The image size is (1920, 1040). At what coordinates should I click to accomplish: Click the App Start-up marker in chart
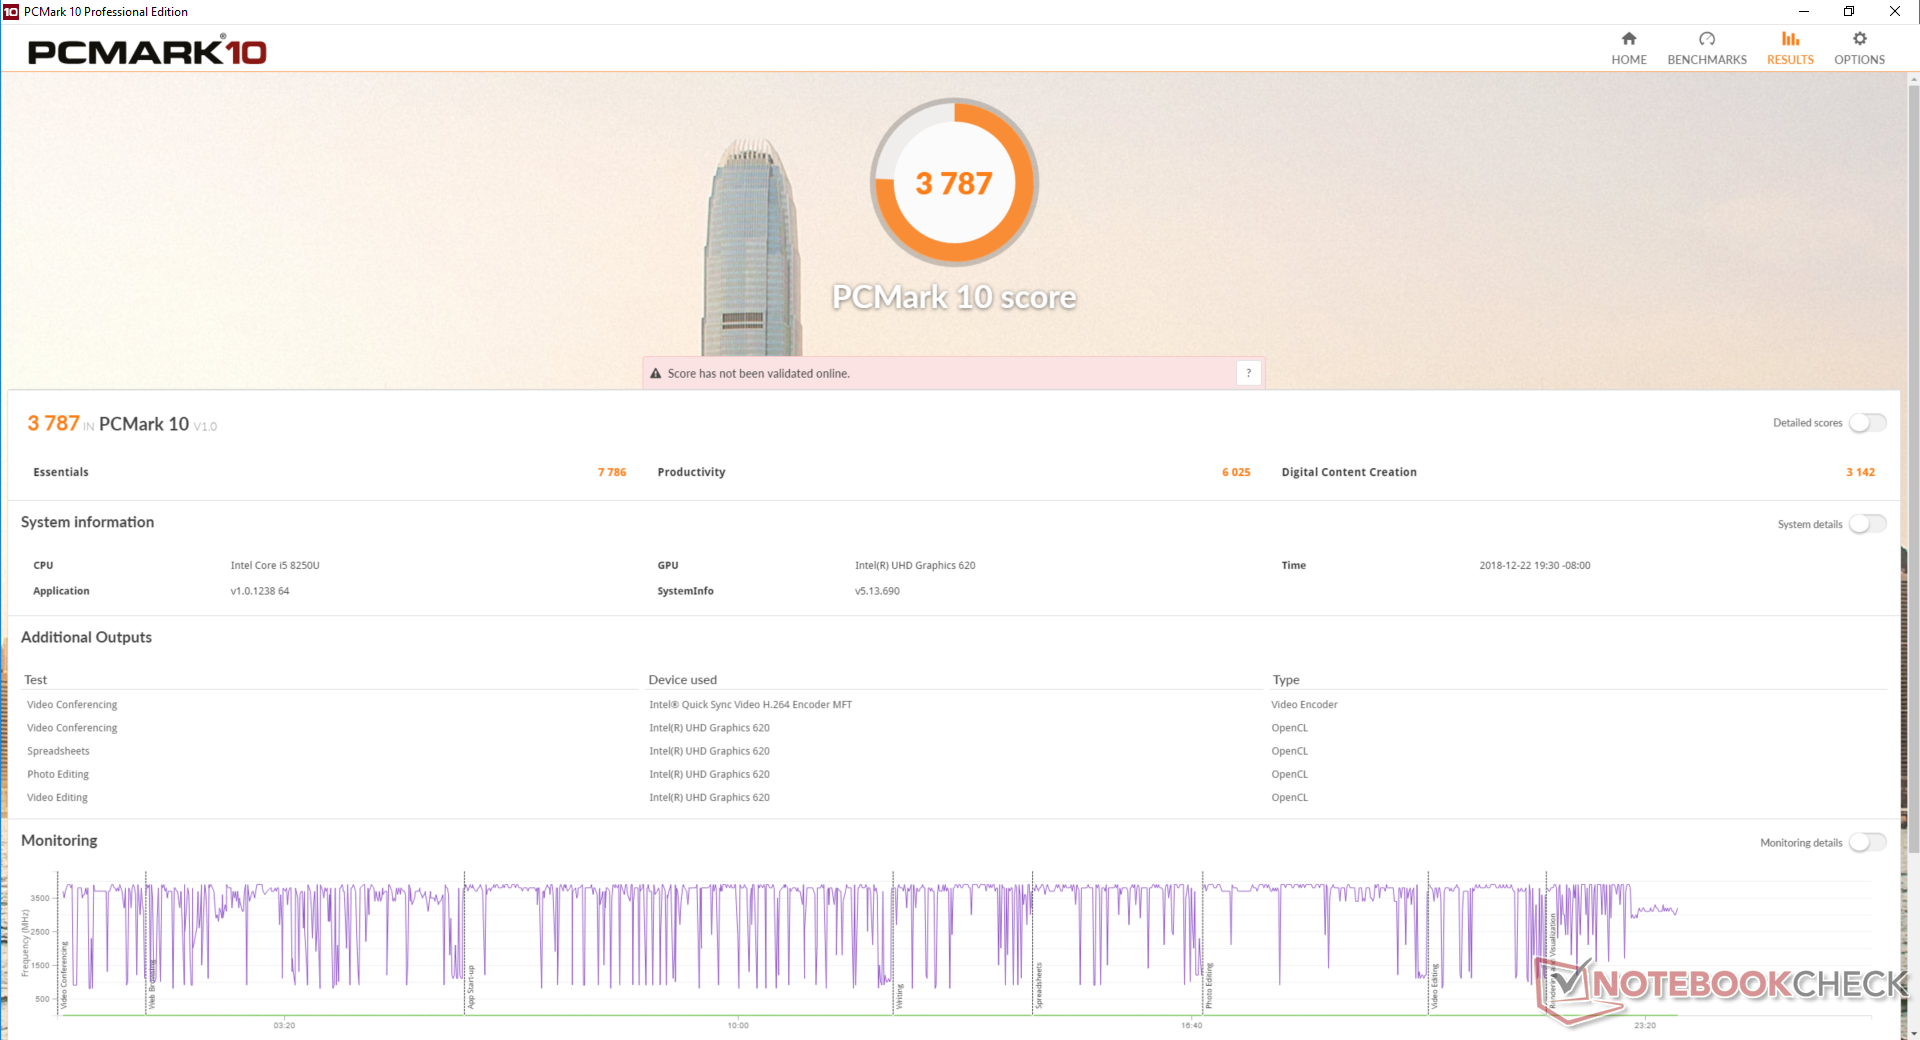click(471, 987)
